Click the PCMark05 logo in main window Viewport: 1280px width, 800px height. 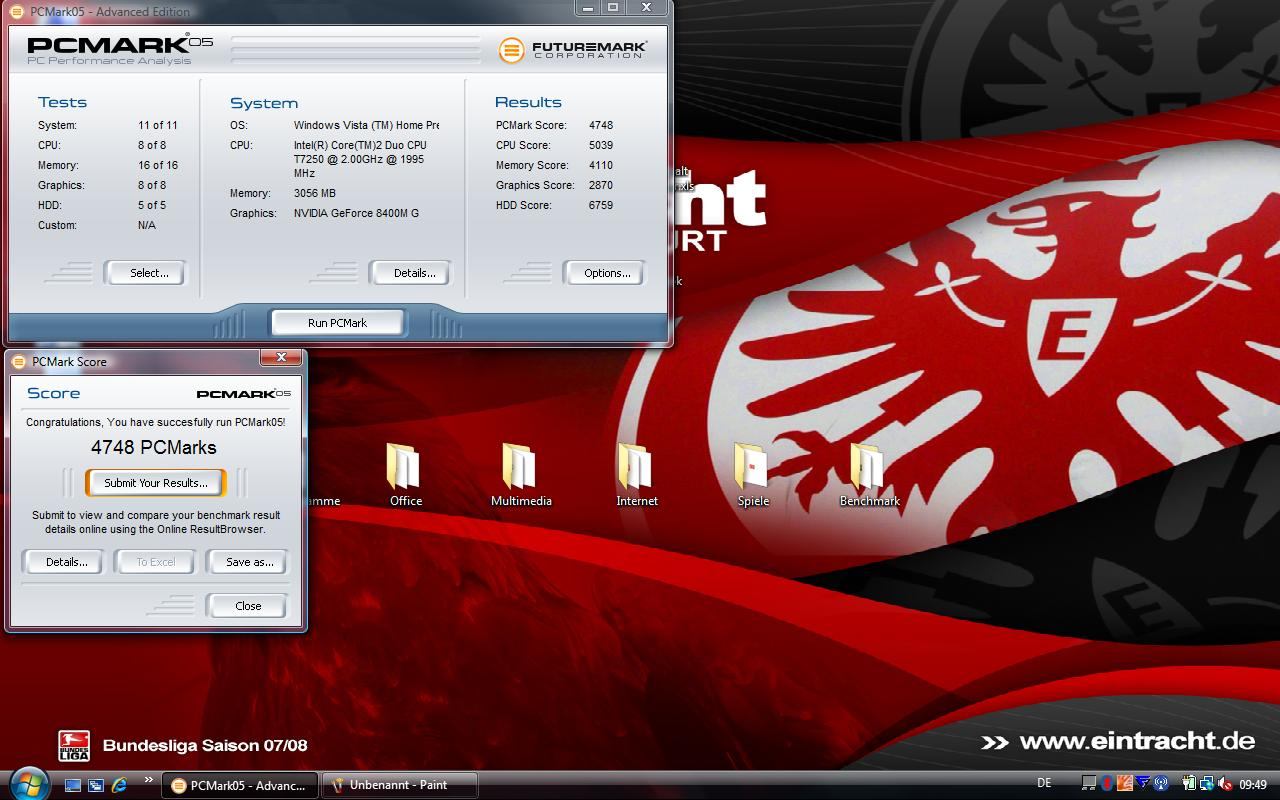[x=120, y=49]
